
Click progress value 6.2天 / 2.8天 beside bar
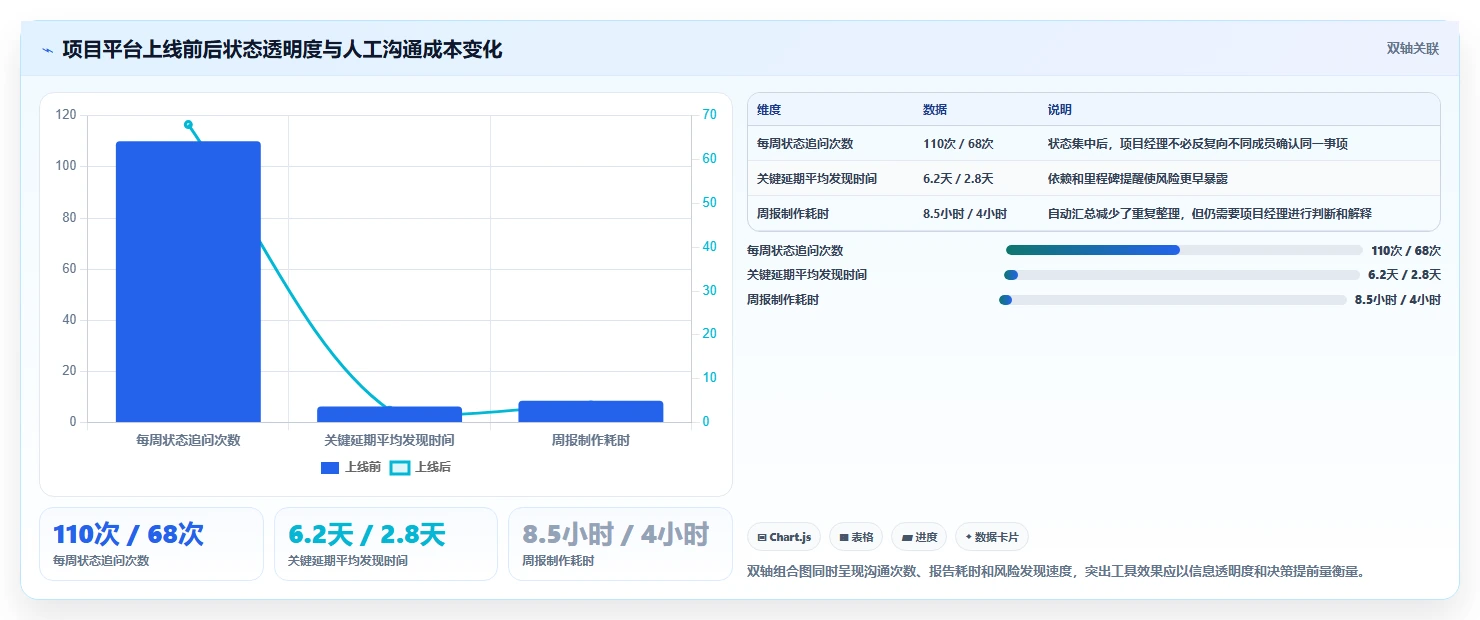click(1404, 275)
